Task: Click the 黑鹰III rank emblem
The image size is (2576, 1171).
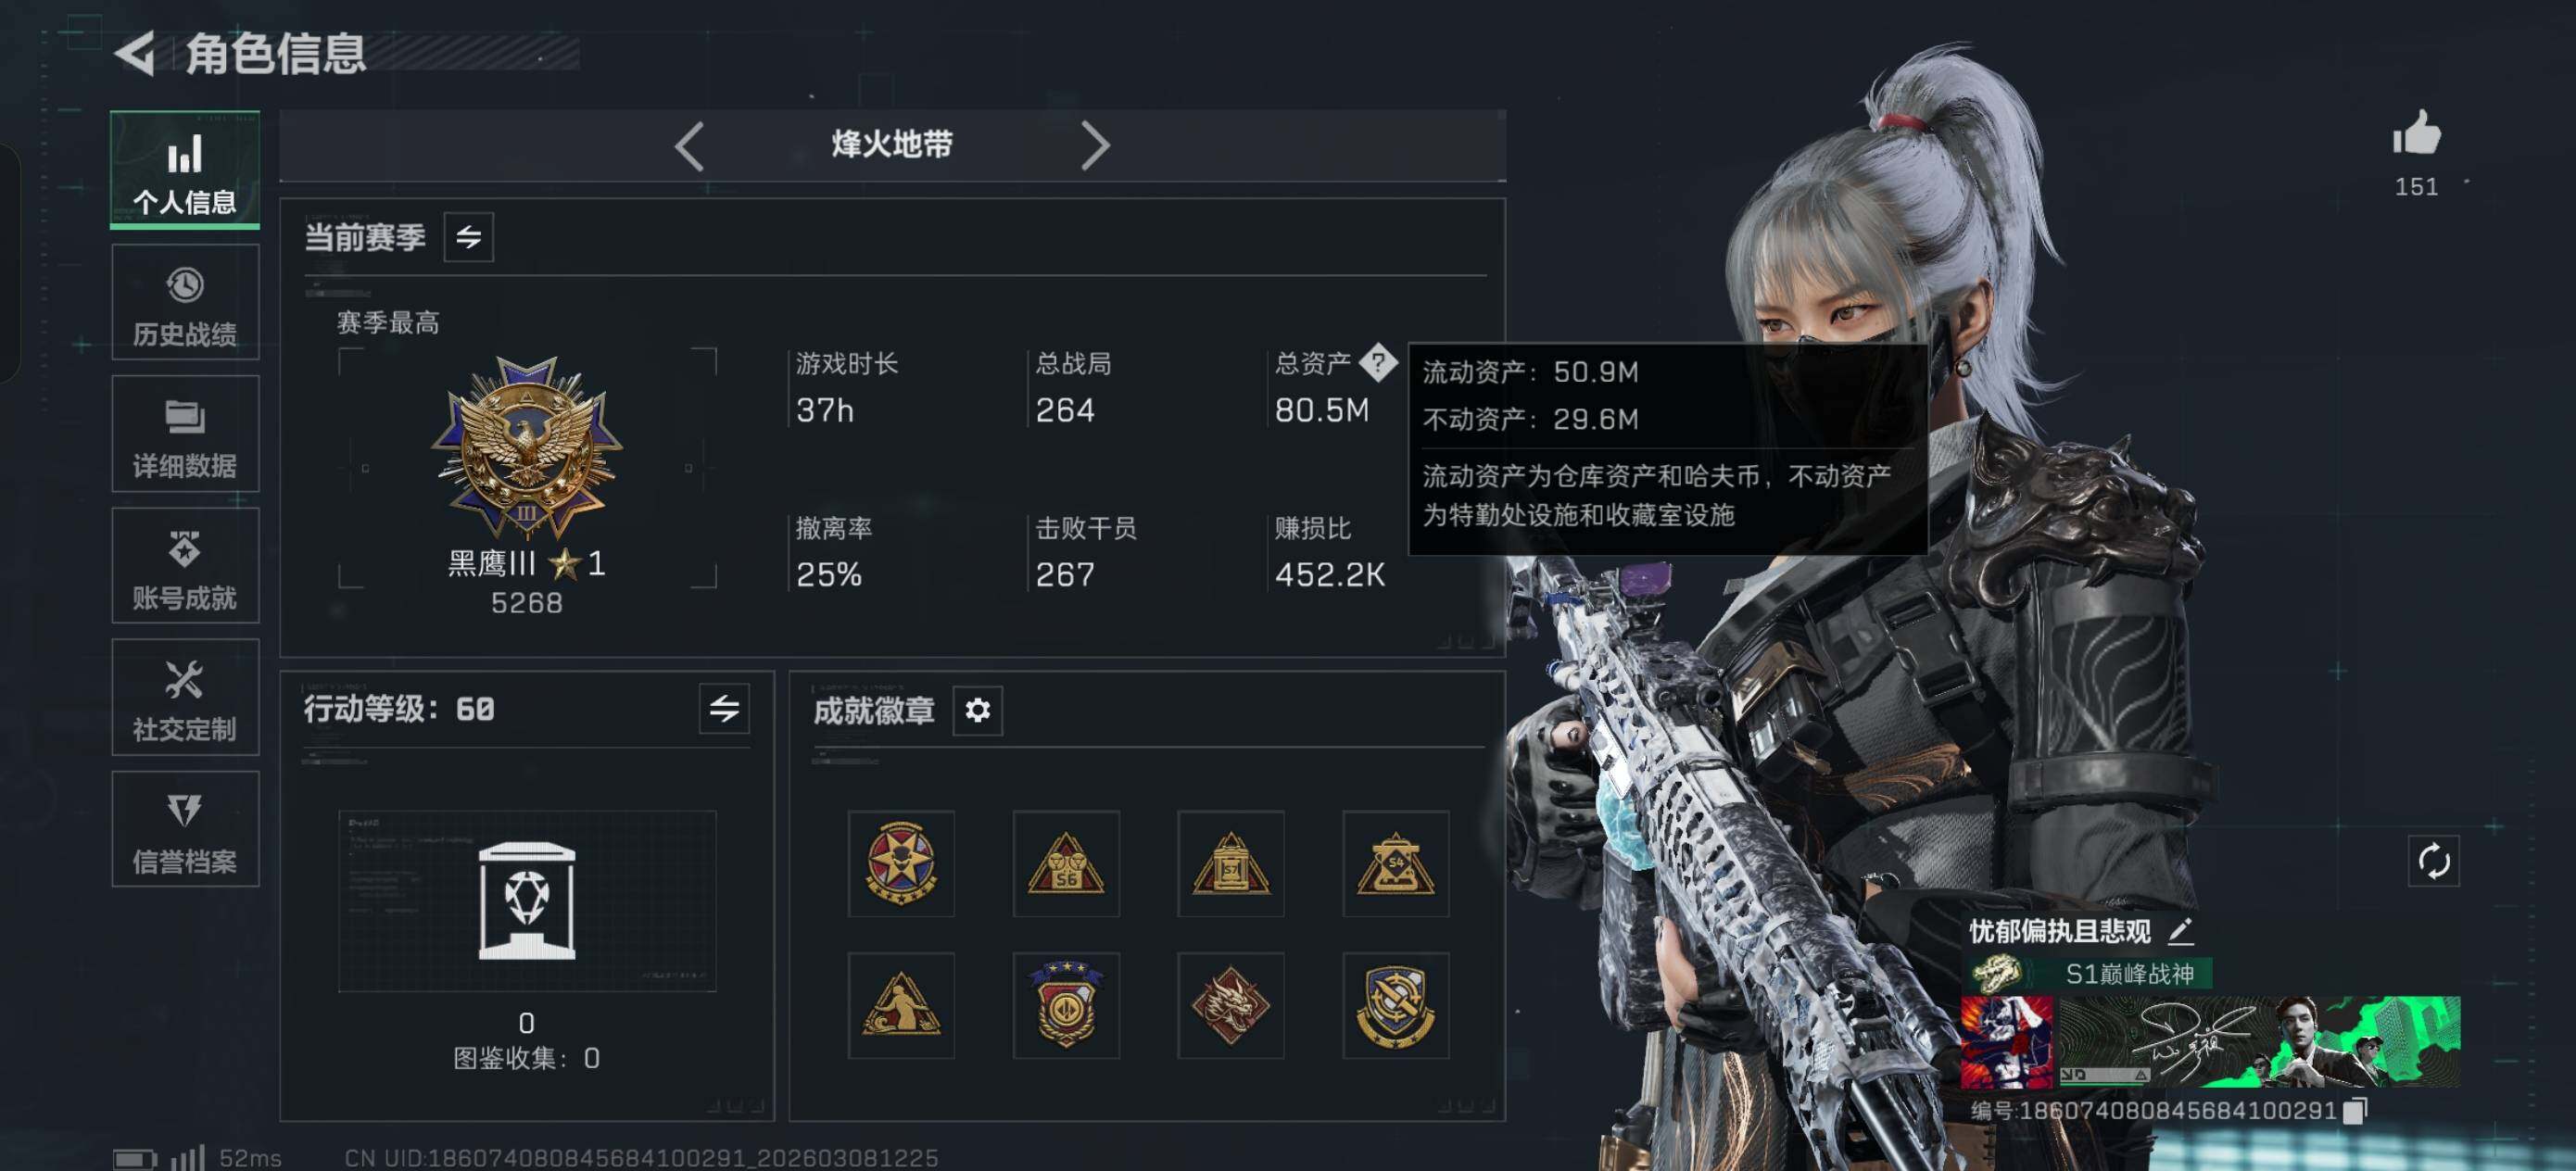Action: click(527, 448)
